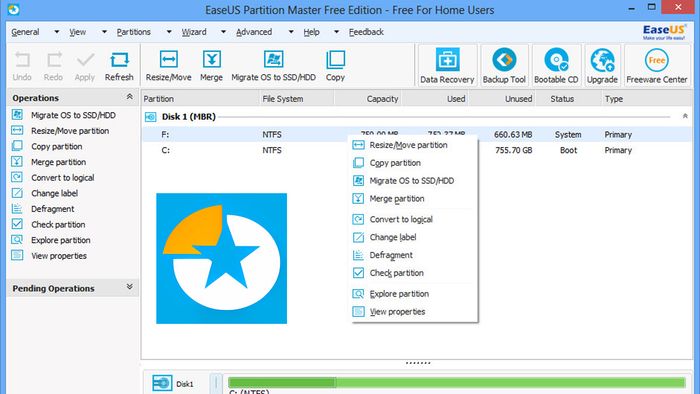
Task: Click the Upgrade globe icon
Action: [x=602, y=60]
